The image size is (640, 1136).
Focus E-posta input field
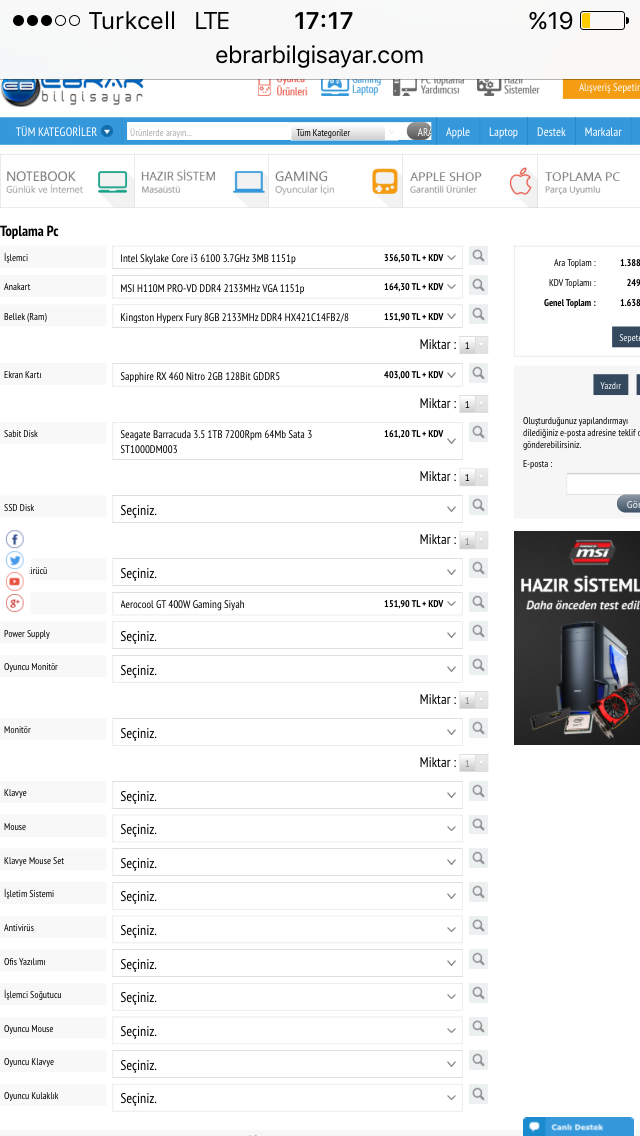point(603,484)
